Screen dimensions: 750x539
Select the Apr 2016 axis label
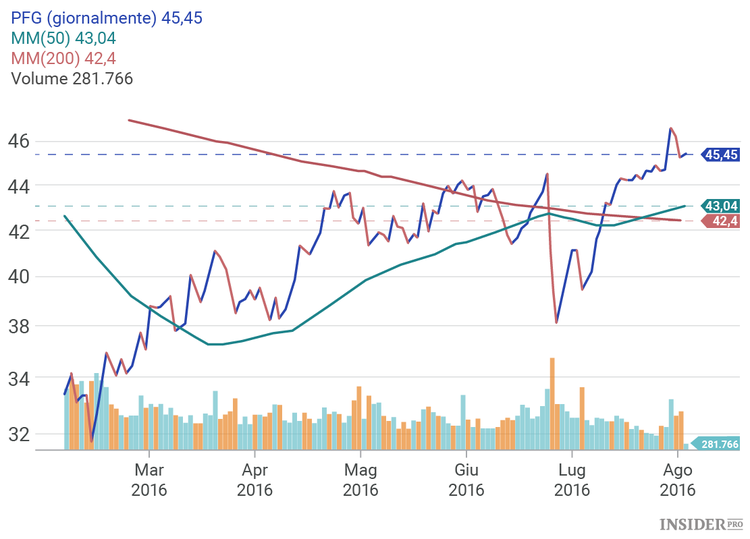pyautogui.click(x=255, y=478)
